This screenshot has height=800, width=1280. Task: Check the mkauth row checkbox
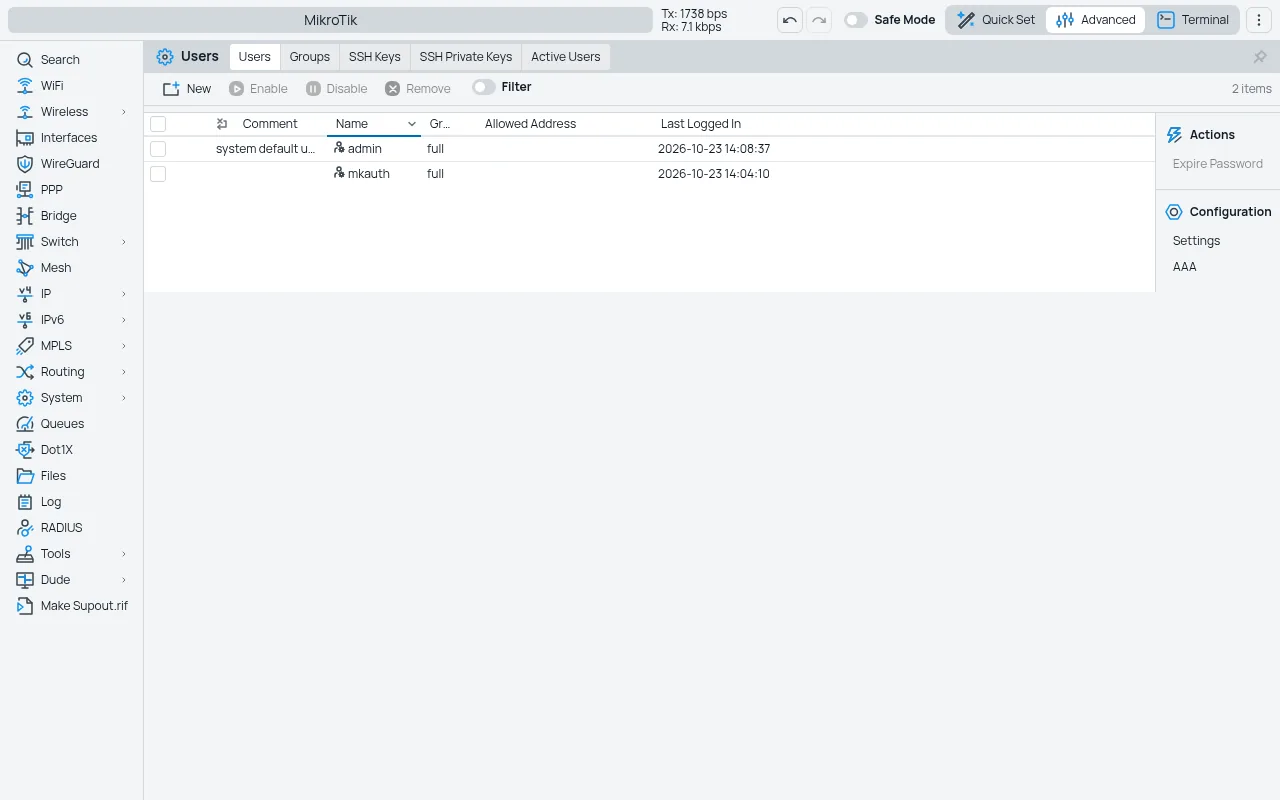pyautogui.click(x=158, y=174)
